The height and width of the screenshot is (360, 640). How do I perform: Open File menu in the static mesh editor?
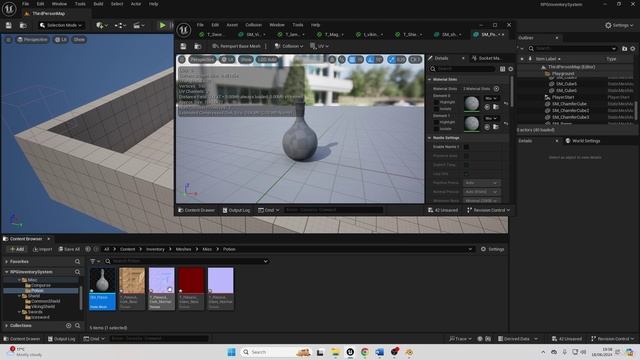[200, 25]
